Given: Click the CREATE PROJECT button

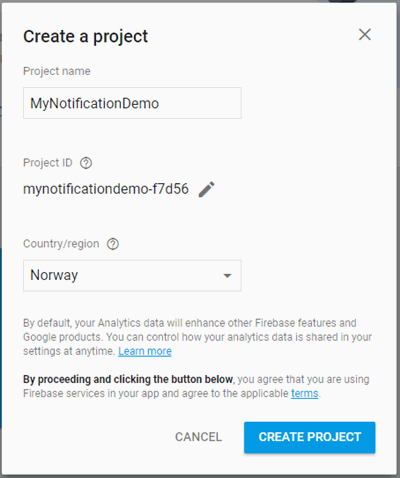Looking at the screenshot, I should pyautogui.click(x=310, y=437).
